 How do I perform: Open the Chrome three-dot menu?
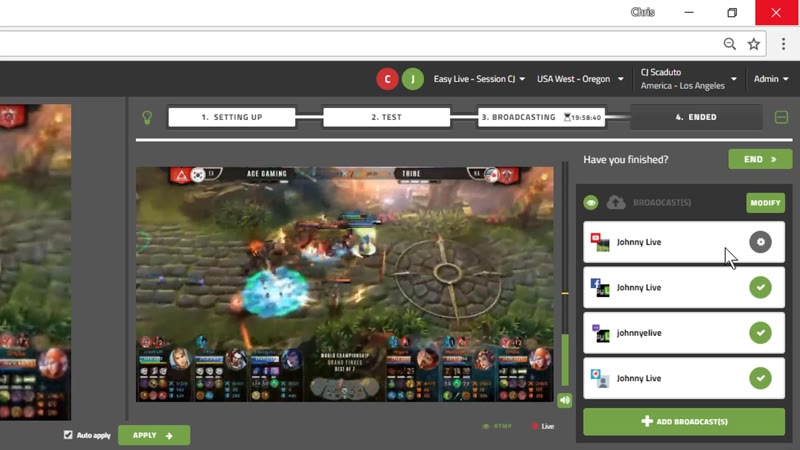tap(783, 44)
